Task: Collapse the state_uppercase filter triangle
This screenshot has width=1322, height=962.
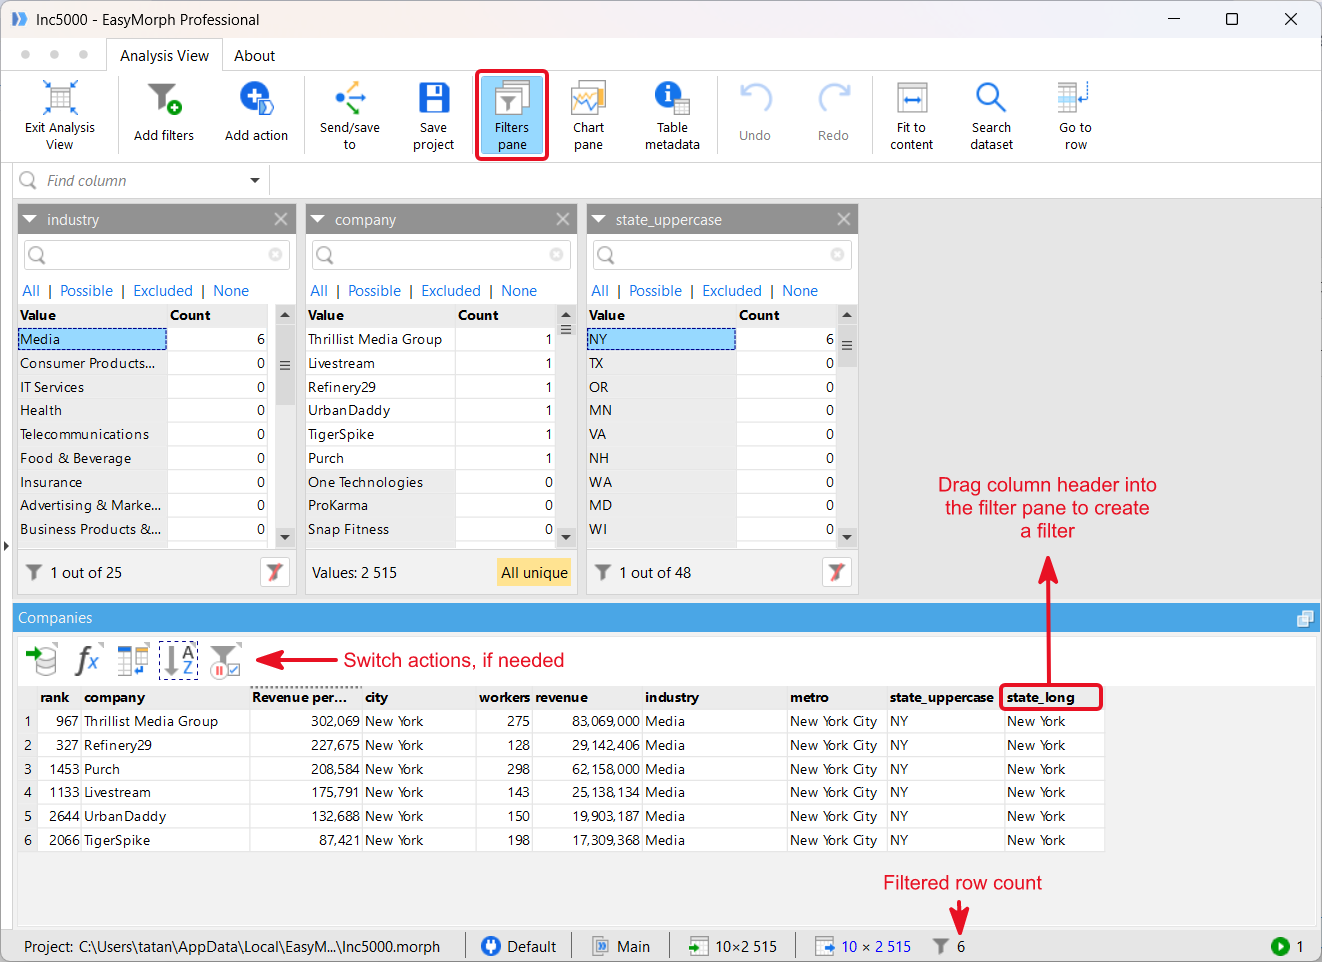Action: (x=599, y=219)
